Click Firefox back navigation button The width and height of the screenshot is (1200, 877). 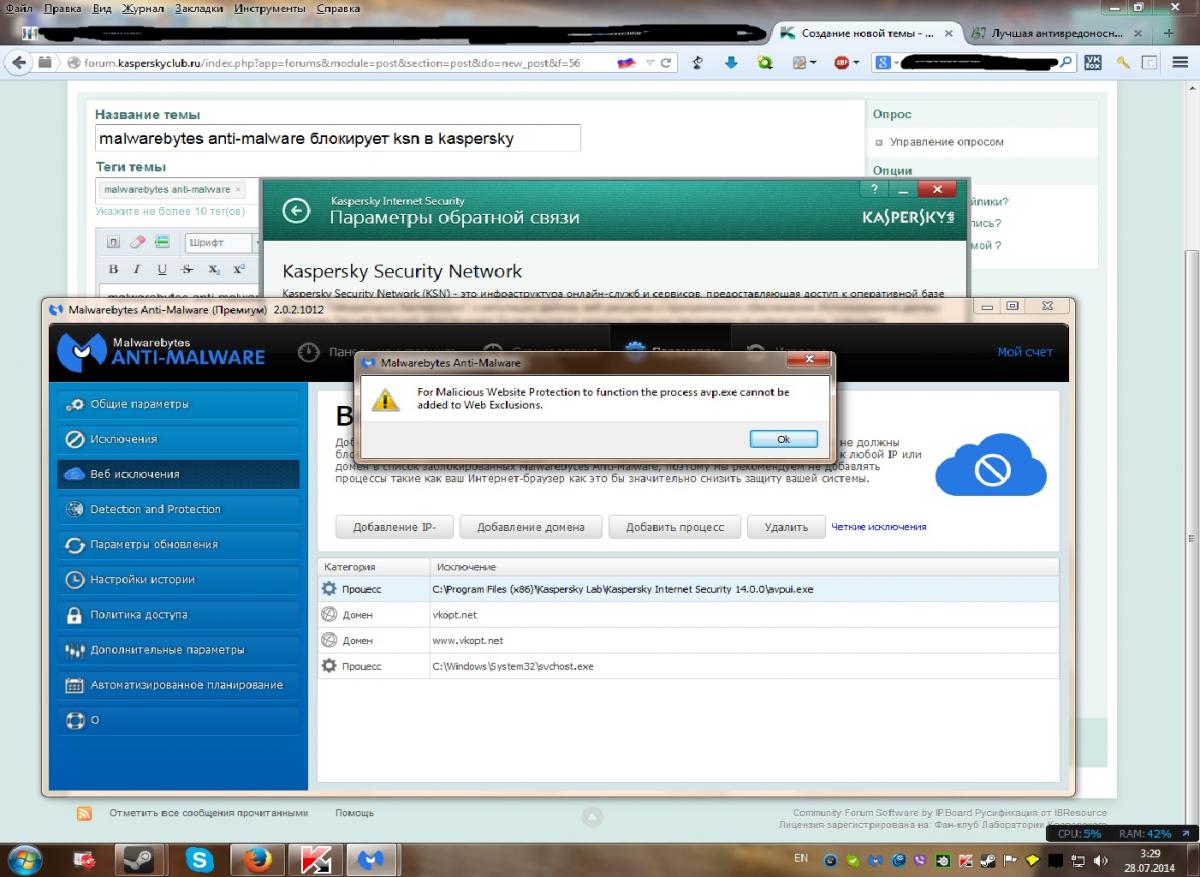(18, 62)
